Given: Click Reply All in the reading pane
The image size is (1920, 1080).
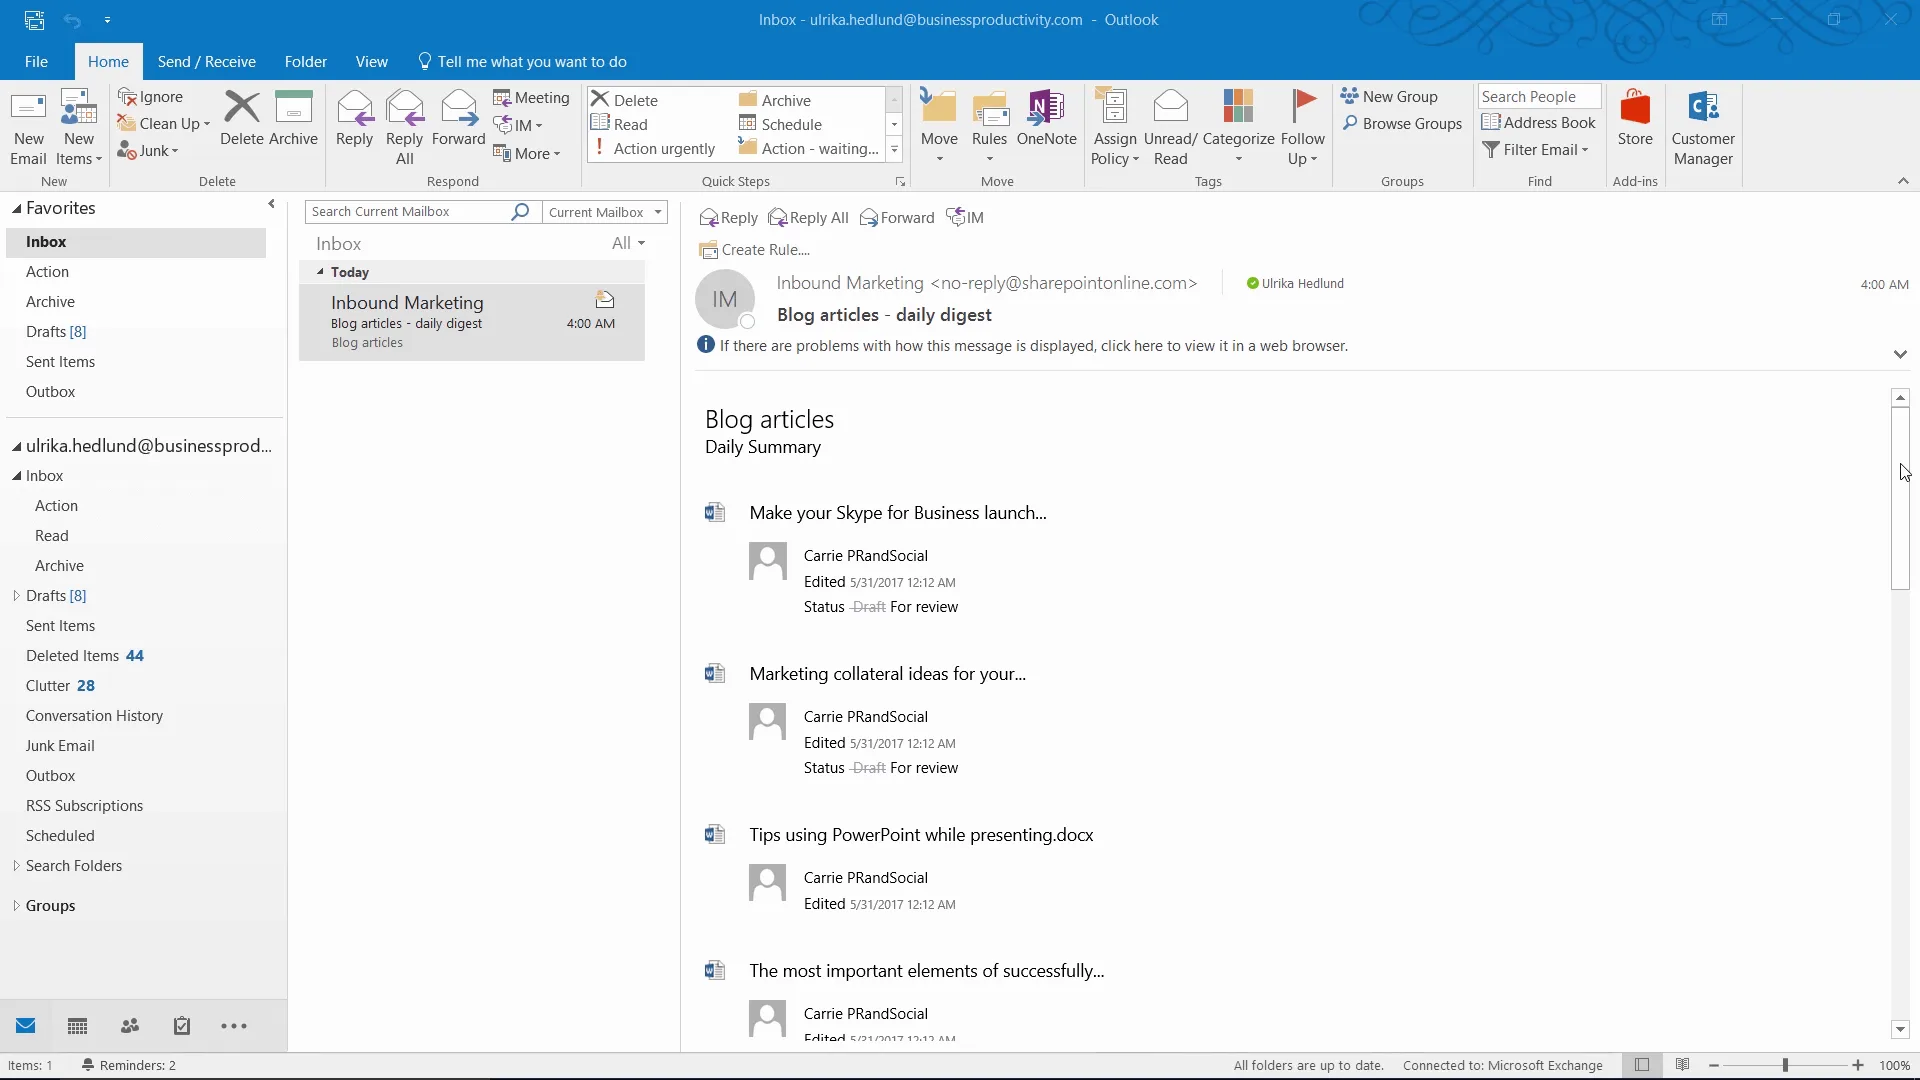Looking at the screenshot, I should 809,218.
